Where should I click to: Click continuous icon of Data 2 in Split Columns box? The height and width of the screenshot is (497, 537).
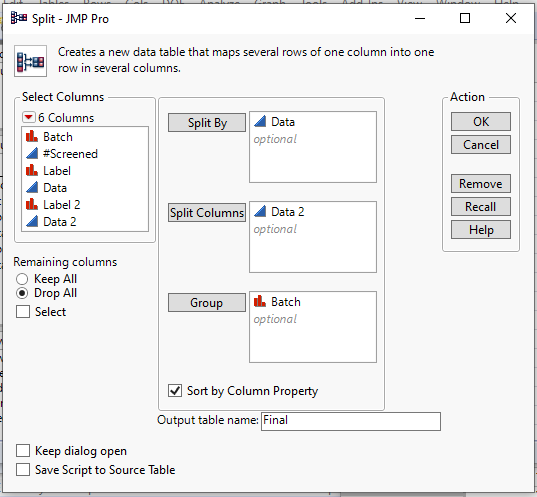(260, 211)
